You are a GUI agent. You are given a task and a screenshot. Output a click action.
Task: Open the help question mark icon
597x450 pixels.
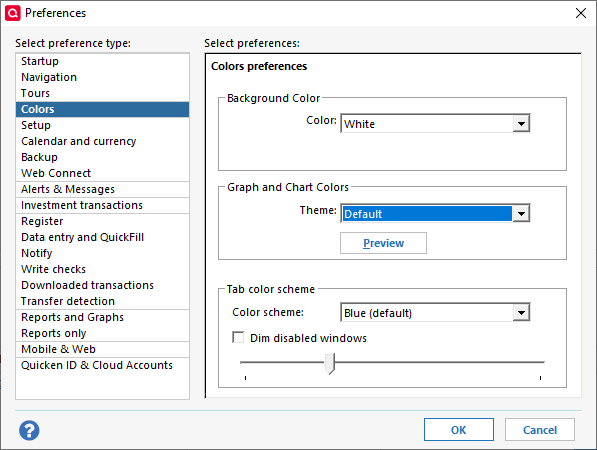pyautogui.click(x=29, y=431)
